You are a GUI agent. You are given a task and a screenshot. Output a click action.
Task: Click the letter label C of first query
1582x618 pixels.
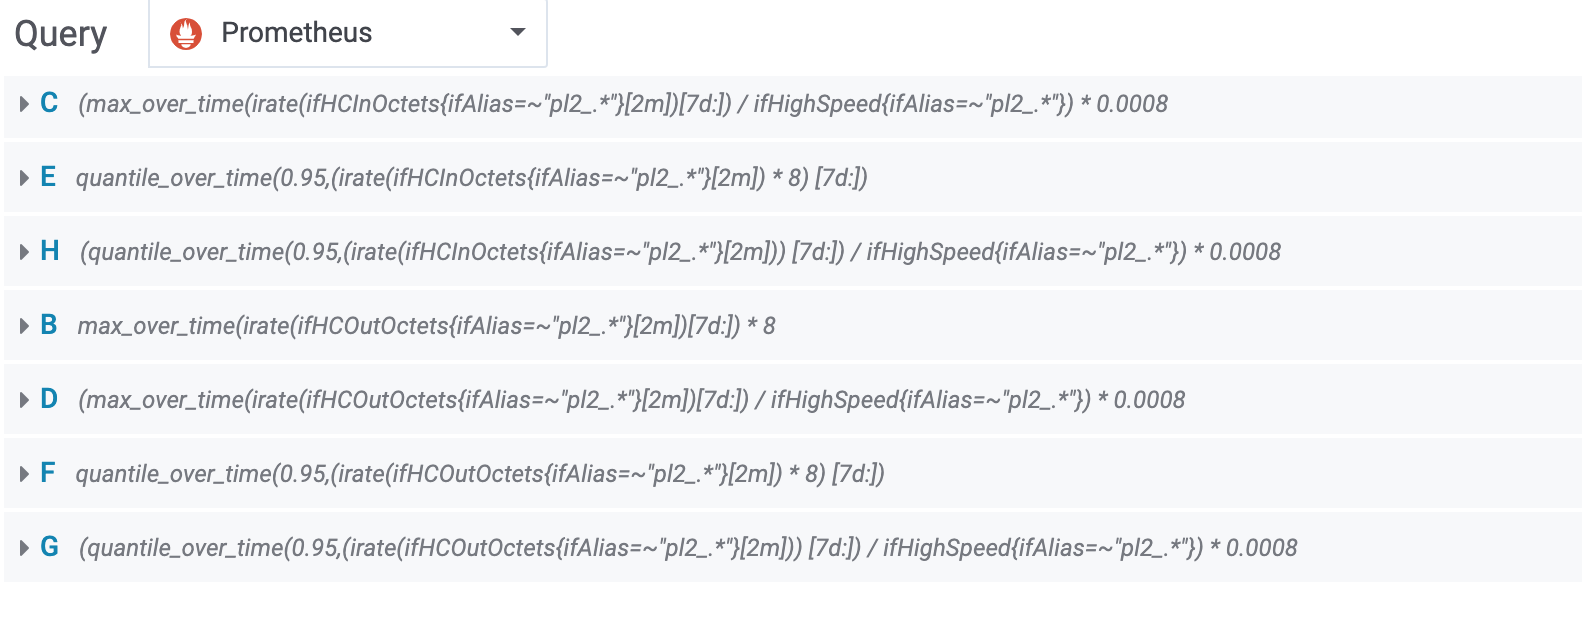[49, 103]
